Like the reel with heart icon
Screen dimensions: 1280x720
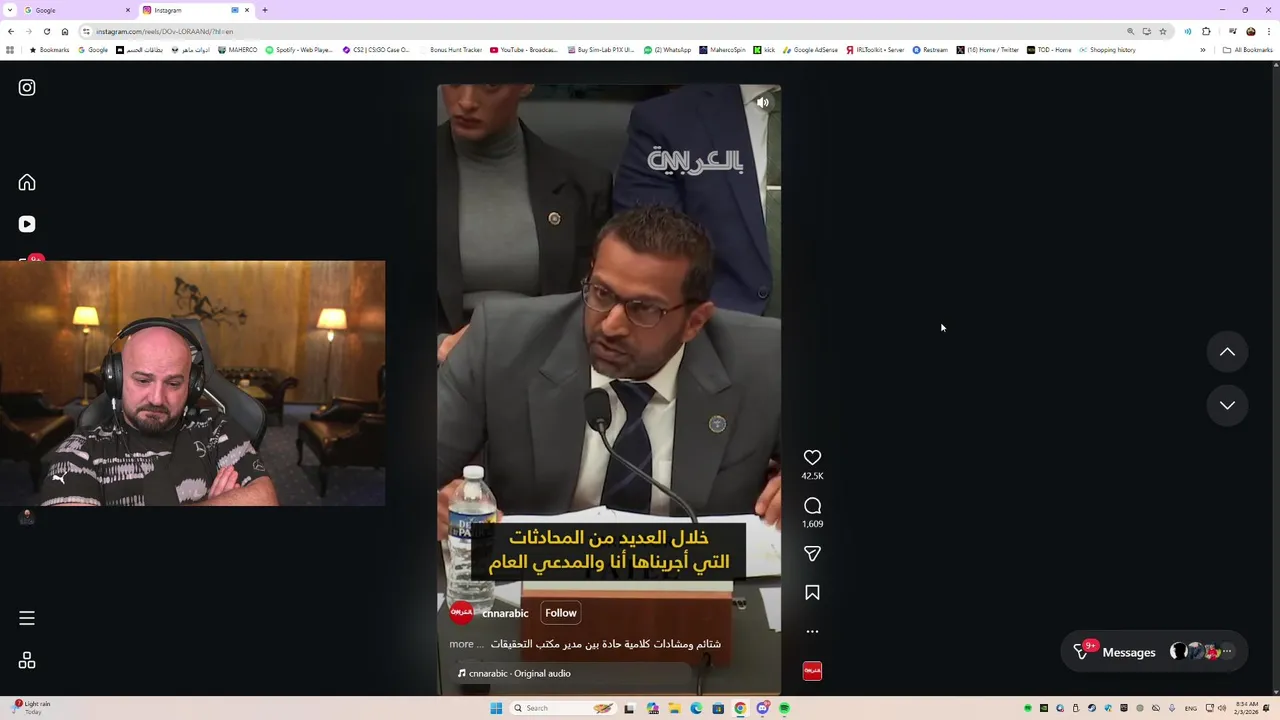(x=812, y=458)
